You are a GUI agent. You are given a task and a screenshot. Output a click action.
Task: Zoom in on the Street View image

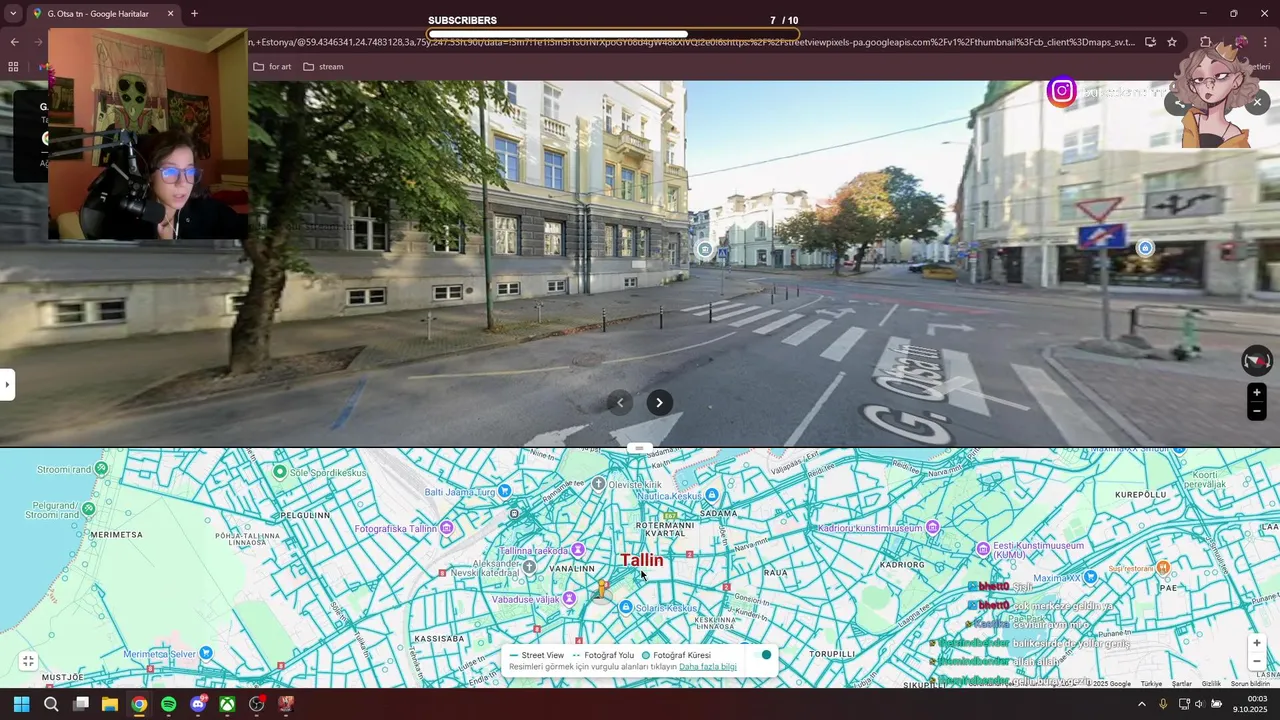[x=1257, y=392]
